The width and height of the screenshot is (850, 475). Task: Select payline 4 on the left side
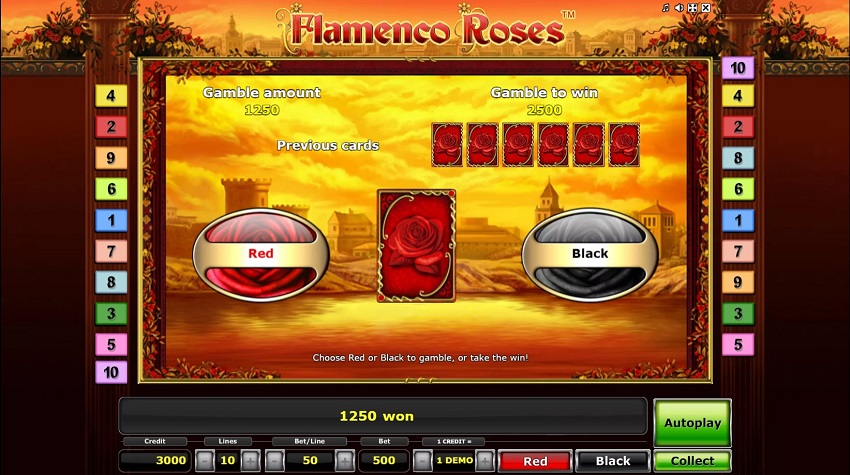point(111,96)
